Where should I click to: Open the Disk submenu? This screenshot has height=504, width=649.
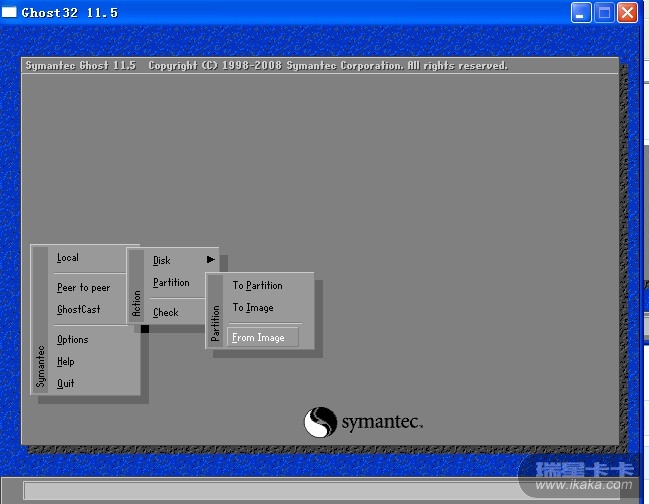(162, 260)
